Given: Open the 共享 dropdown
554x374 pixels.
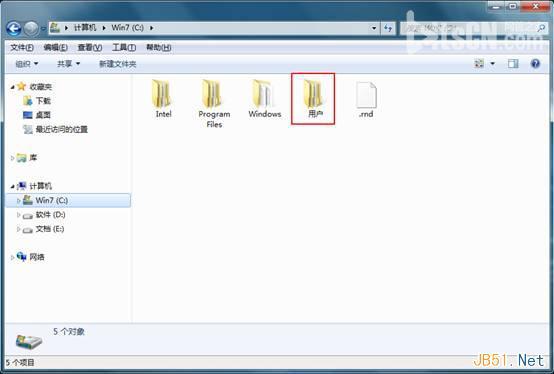Looking at the screenshot, I should 68,64.
